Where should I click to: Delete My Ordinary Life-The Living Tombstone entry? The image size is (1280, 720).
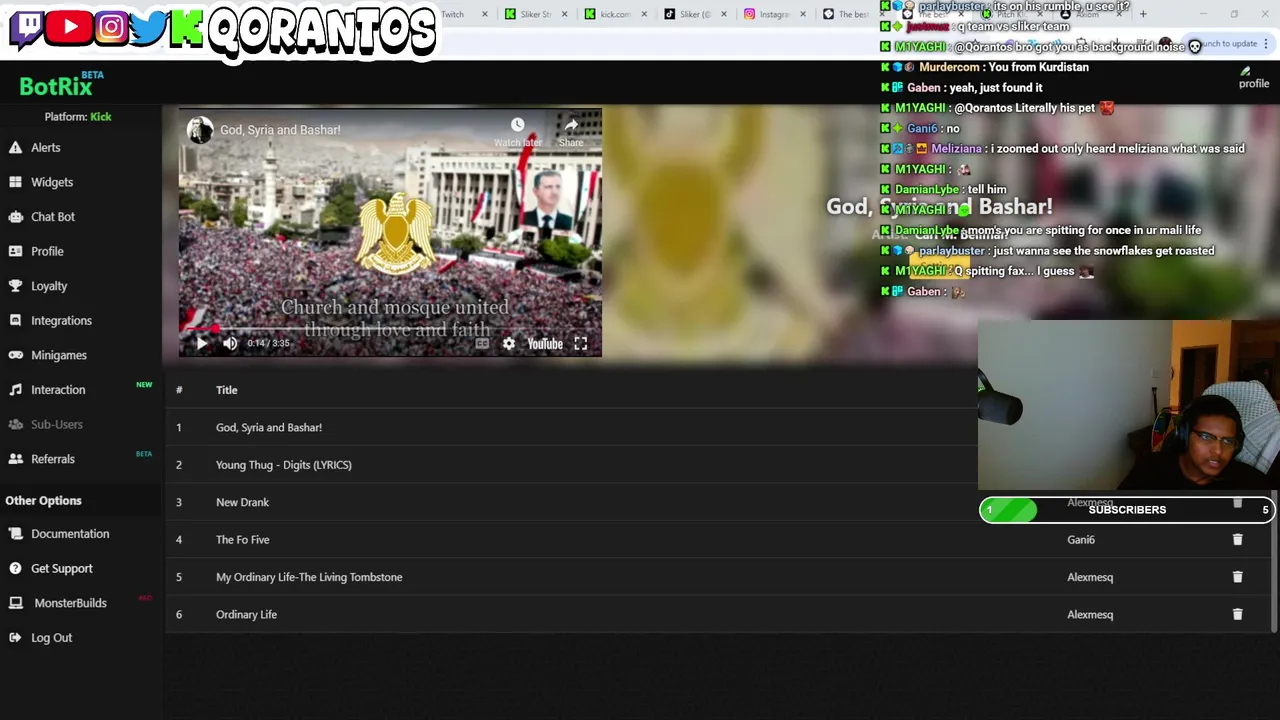pos(1237,577)
